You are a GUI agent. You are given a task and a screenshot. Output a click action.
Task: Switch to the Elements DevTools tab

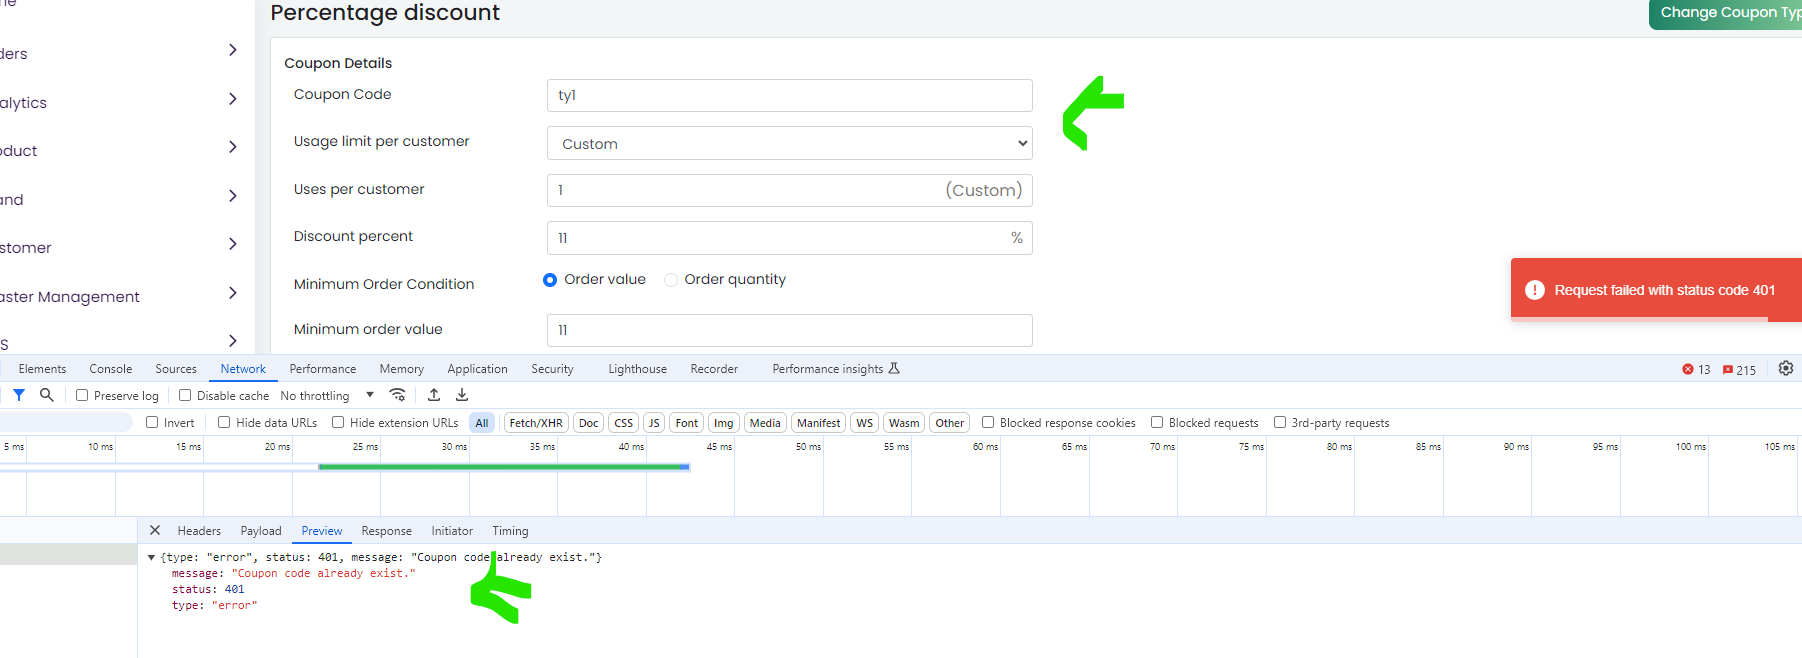point(42,369)
